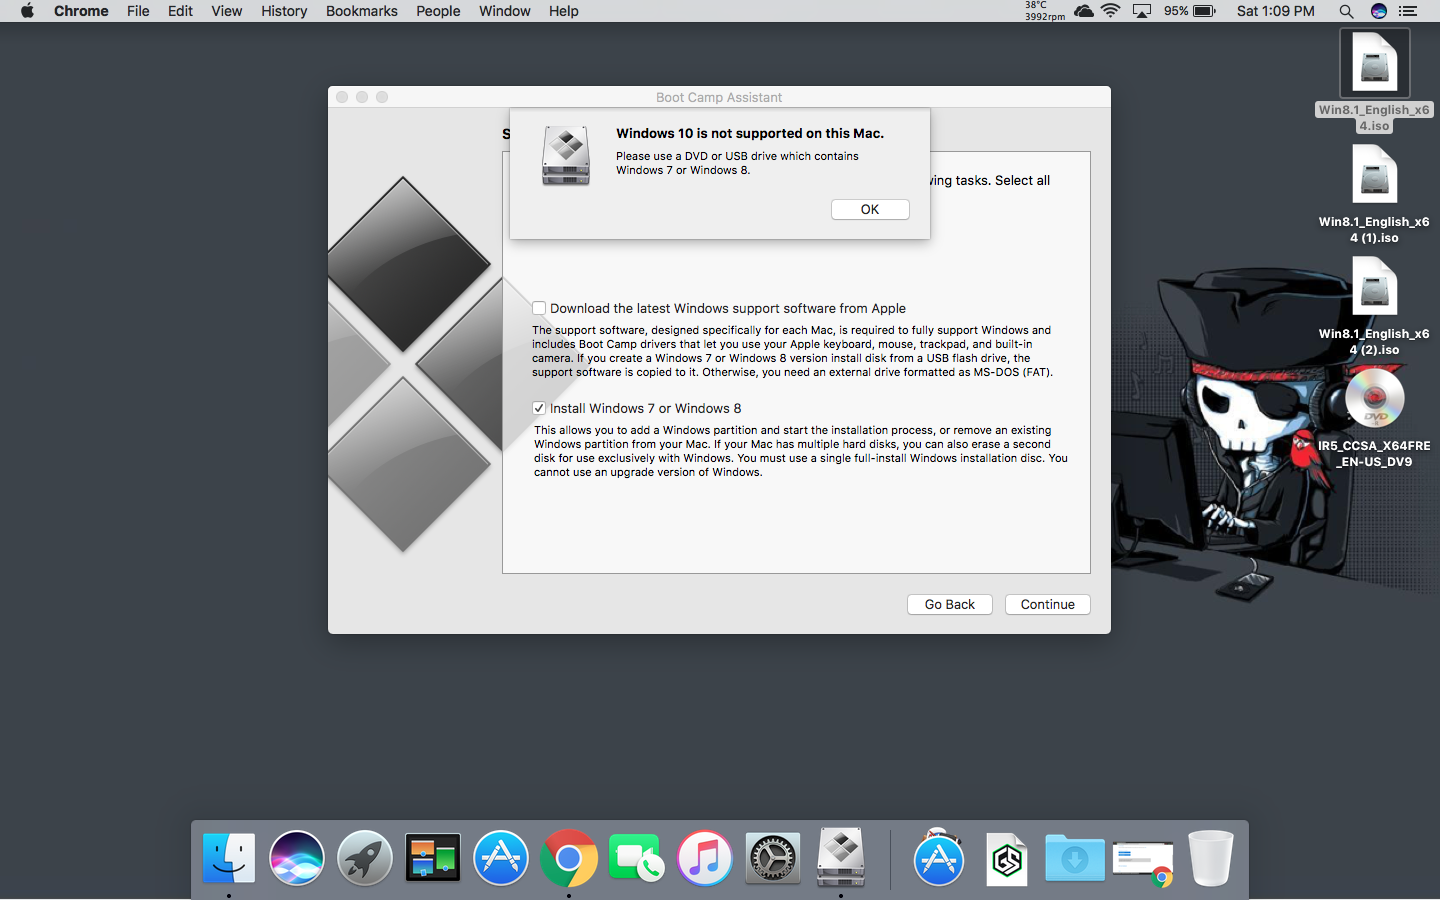
Task: Open the File menu
Action: (x=138, y=11)
